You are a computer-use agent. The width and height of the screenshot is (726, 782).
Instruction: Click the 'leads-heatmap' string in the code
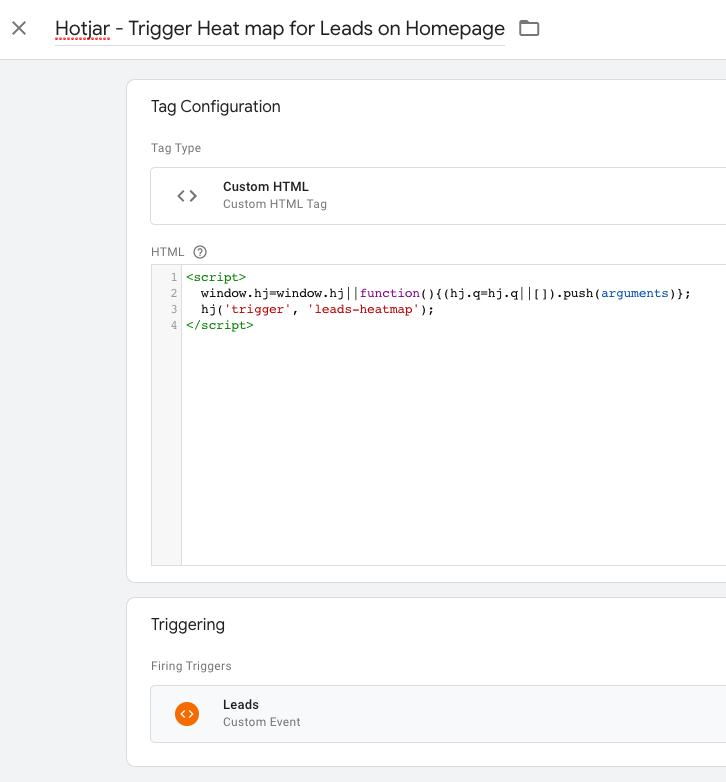click(x=363, y=309)
